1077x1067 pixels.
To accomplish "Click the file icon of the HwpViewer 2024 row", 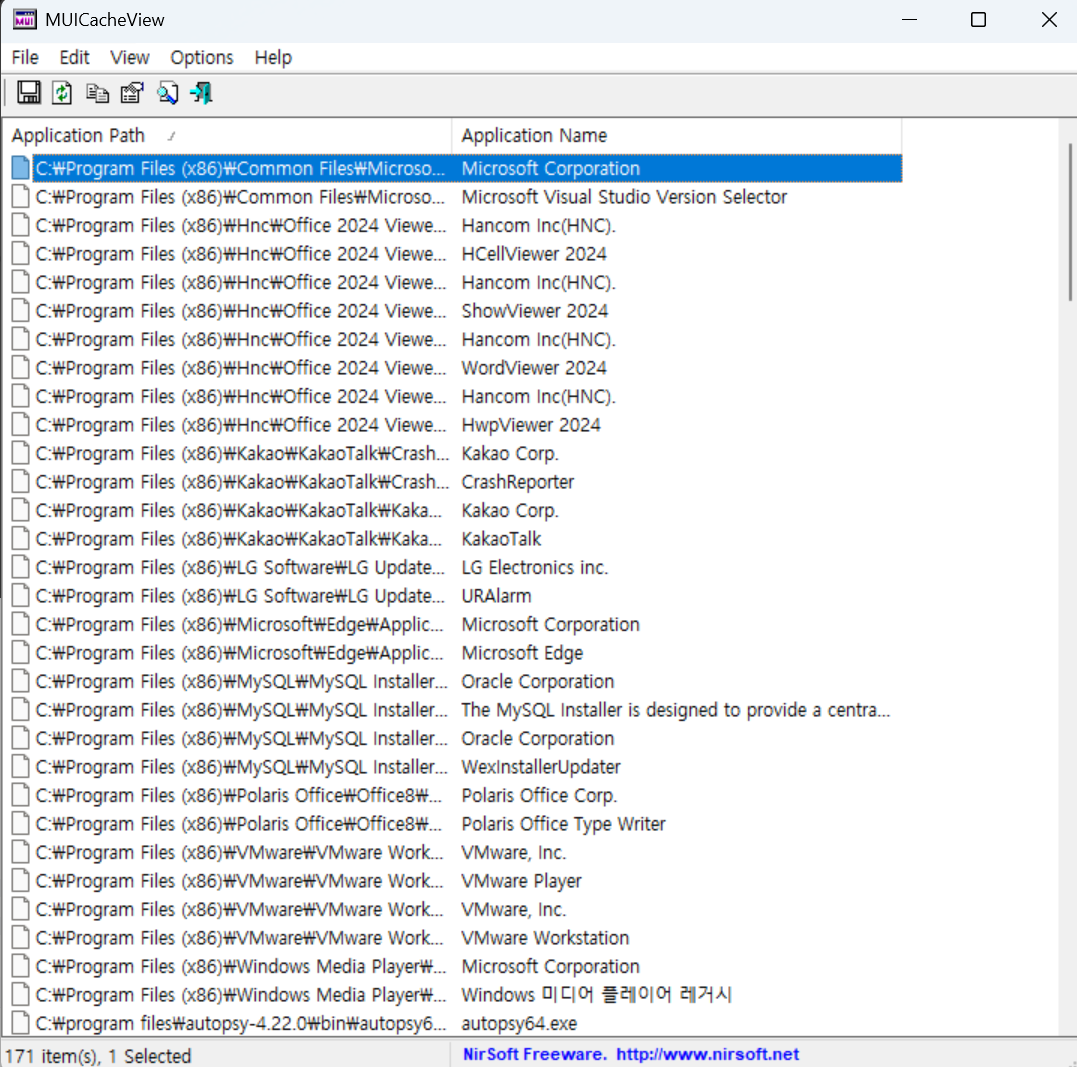I will (21, 425).
